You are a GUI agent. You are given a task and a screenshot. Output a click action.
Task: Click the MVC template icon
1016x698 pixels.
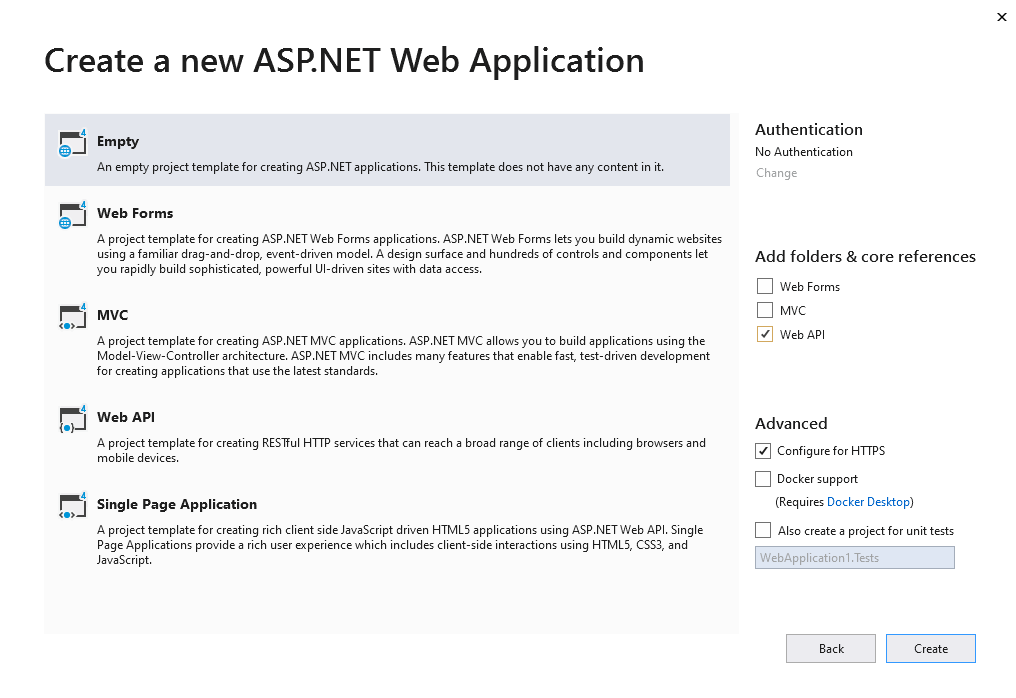(72, 317)
